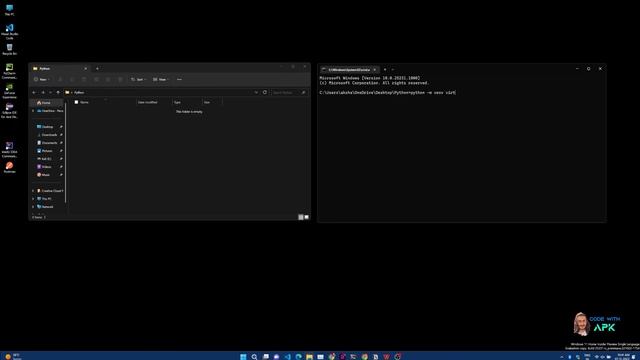Add a new tab in File Explorer
Image resolution: width=640 pixels, height=360 pixels.
97,69
